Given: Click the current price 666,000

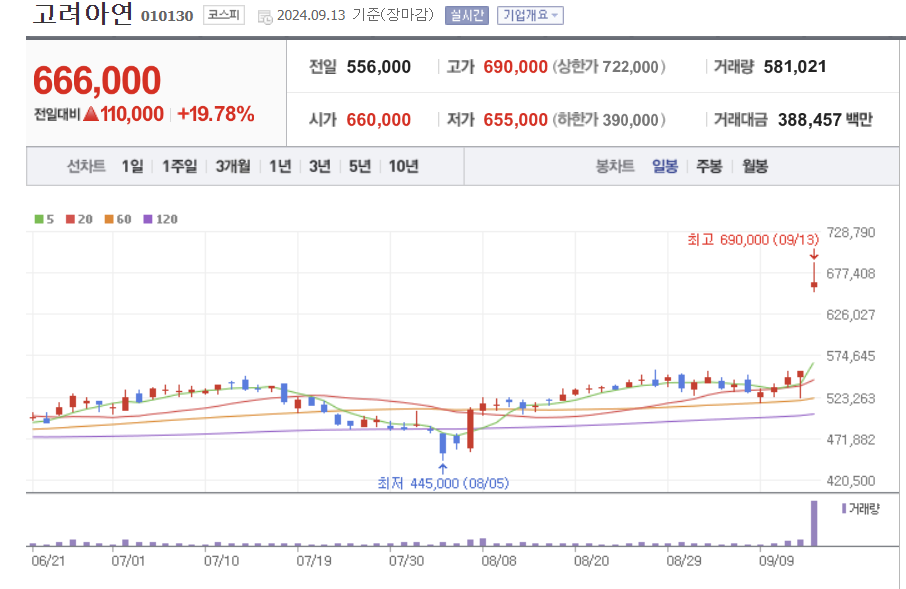Looking at the screenshot, I should coord(97,80).
